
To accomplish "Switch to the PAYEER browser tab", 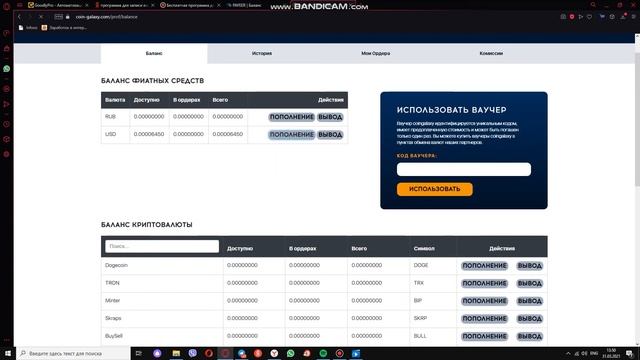I will [244, 5].
